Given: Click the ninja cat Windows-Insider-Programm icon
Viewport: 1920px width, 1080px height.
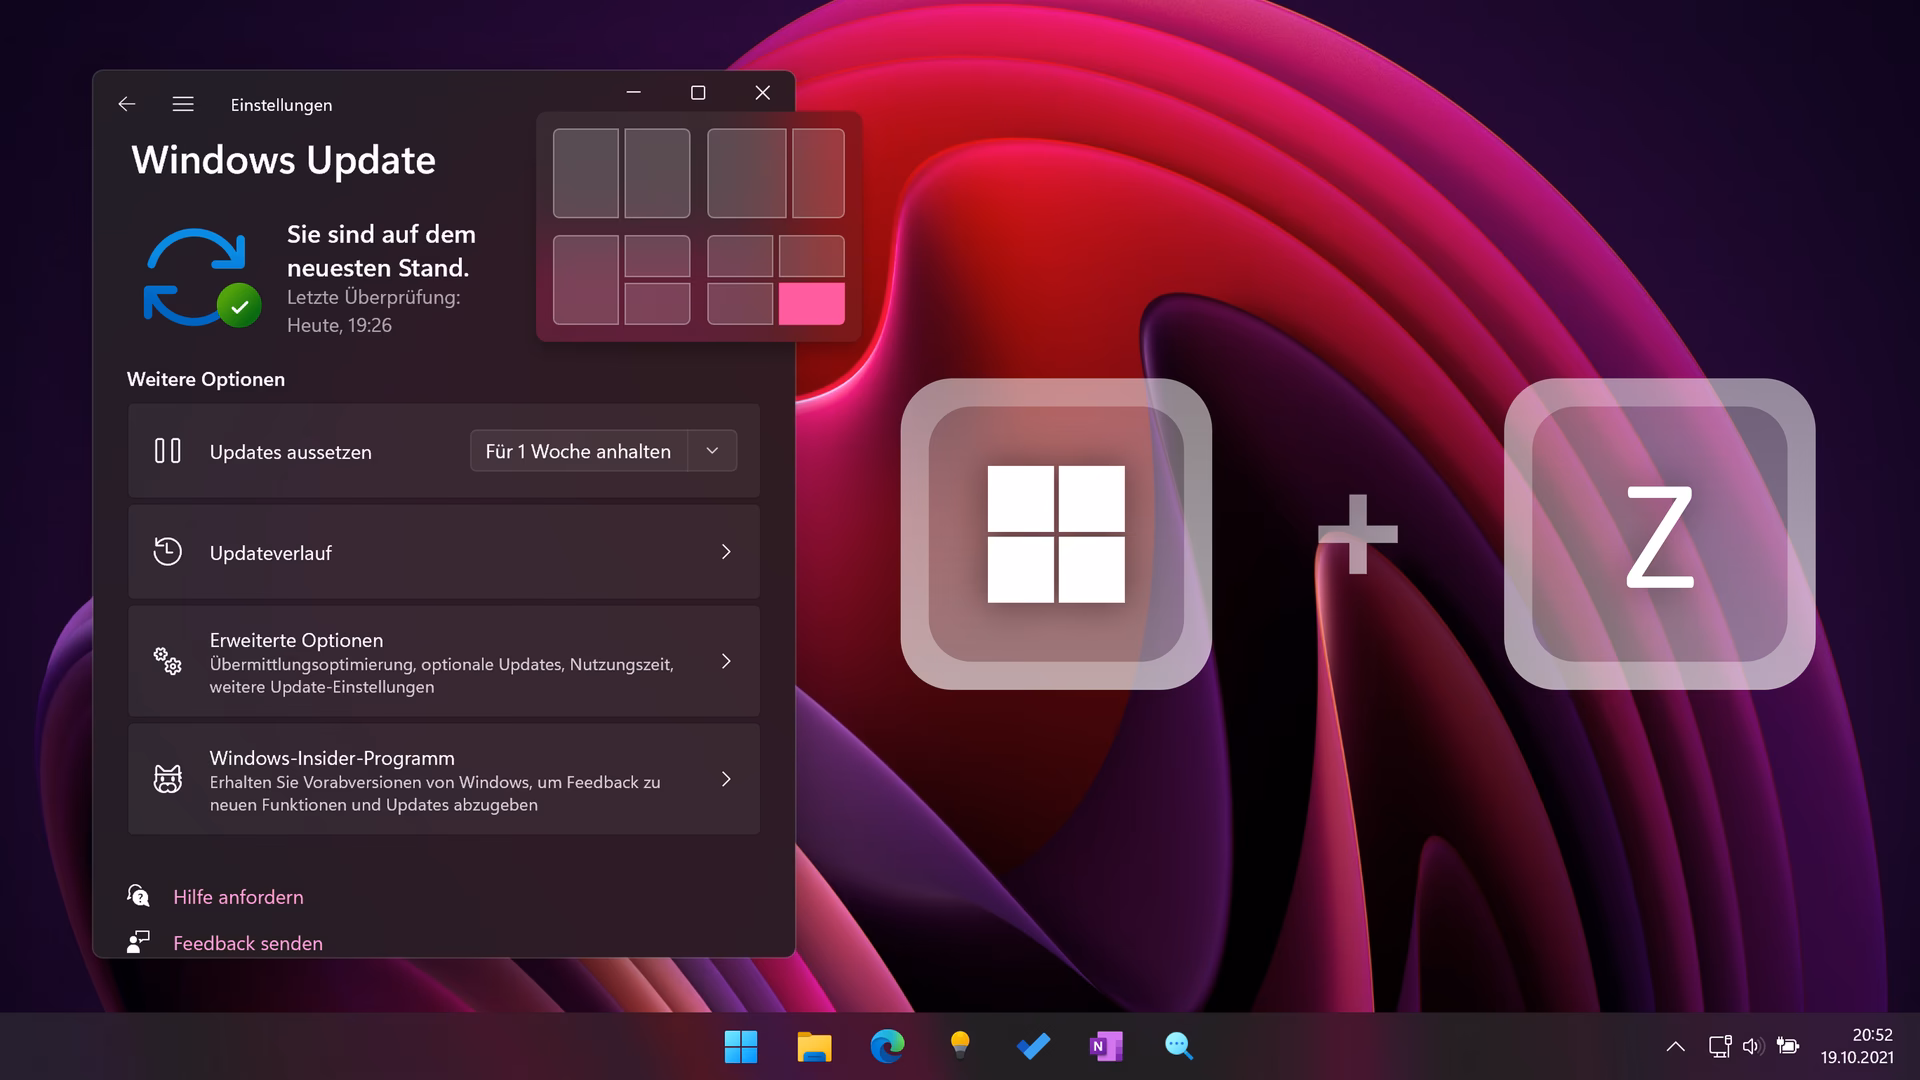Looking at the screenshot, I should point(168,779).
